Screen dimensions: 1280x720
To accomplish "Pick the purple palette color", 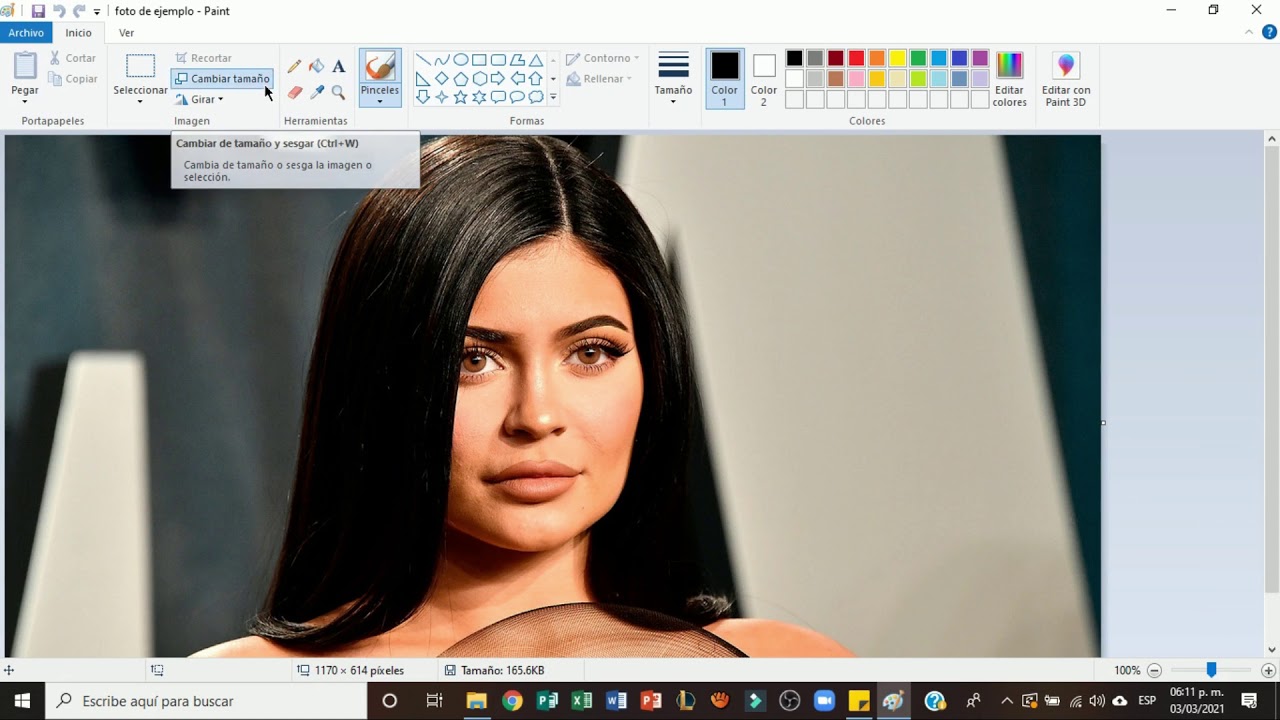I will click(x=980, y=58).
